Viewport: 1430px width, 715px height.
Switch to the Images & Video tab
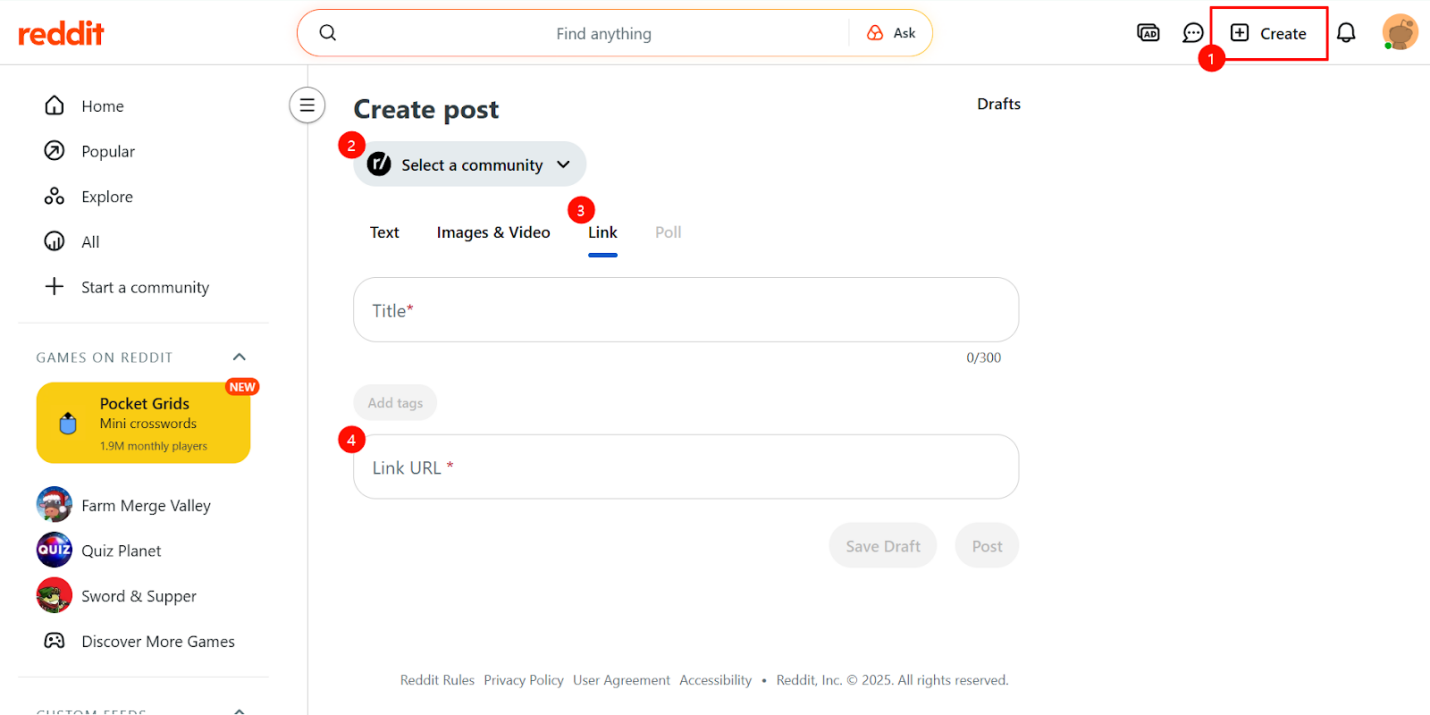(493, 232)
